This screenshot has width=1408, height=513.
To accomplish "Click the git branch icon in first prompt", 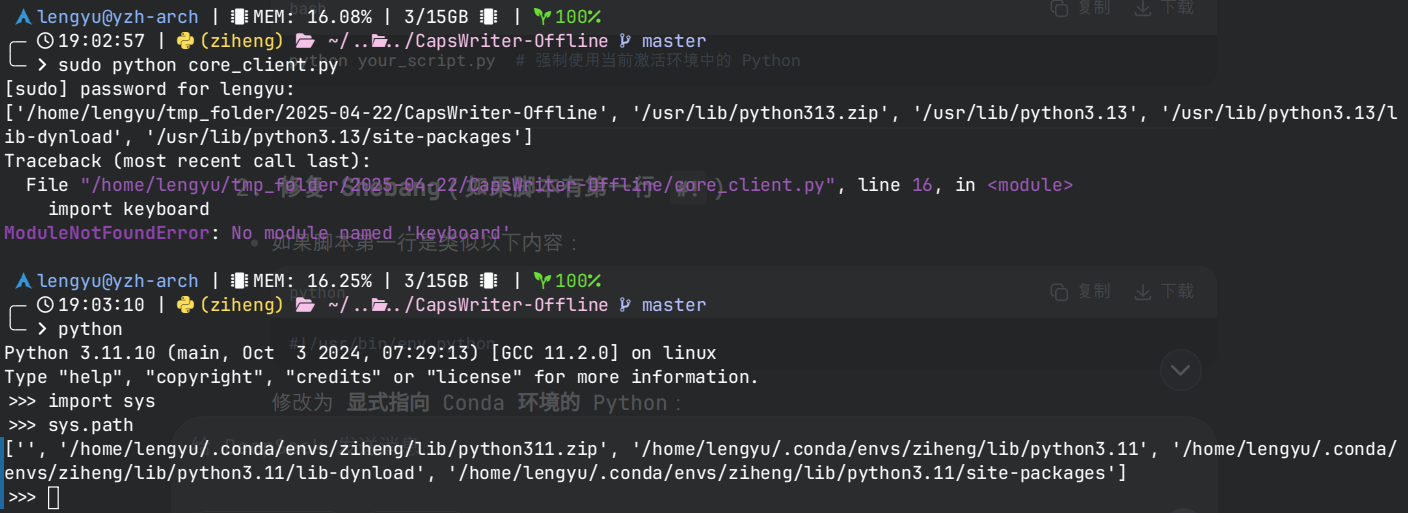I will point(625,41).
